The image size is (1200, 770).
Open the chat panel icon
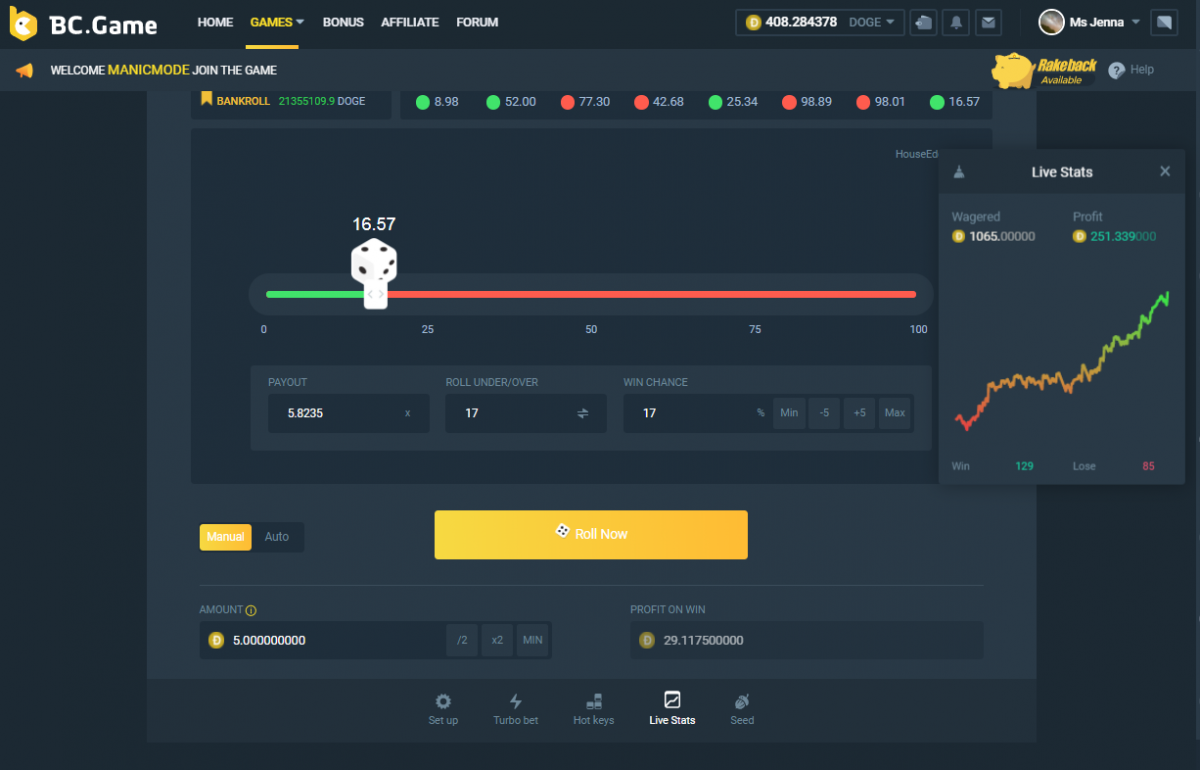1163,22
